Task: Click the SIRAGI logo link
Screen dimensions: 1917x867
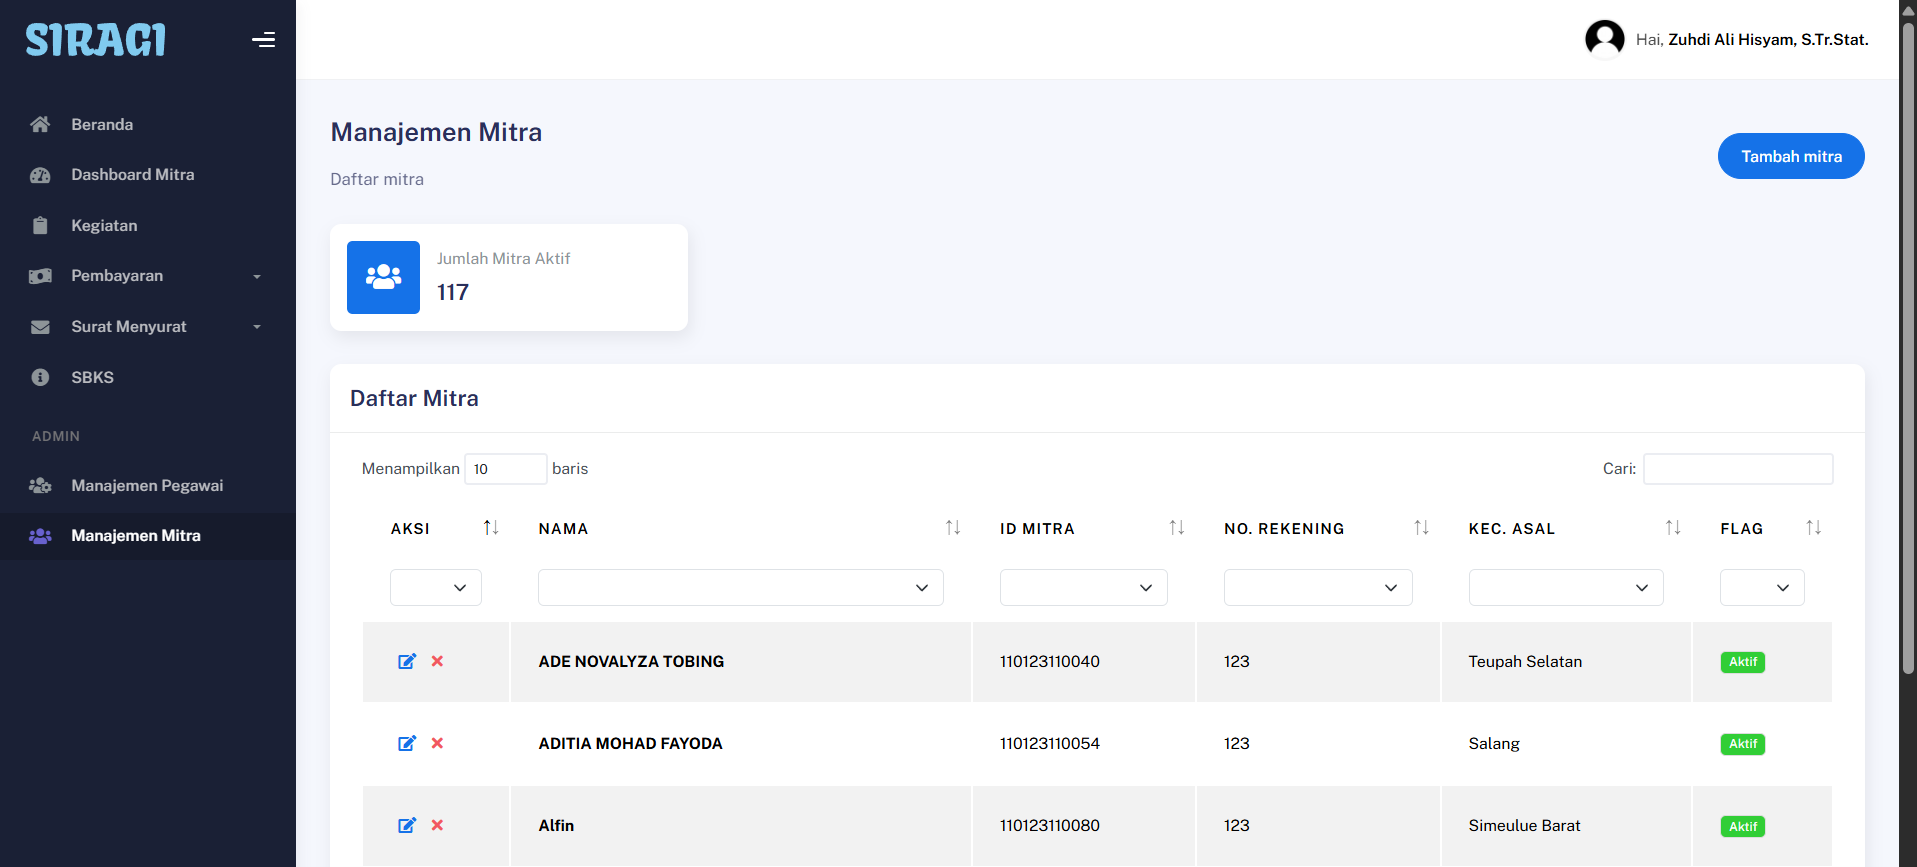Action: click(96, 40)
